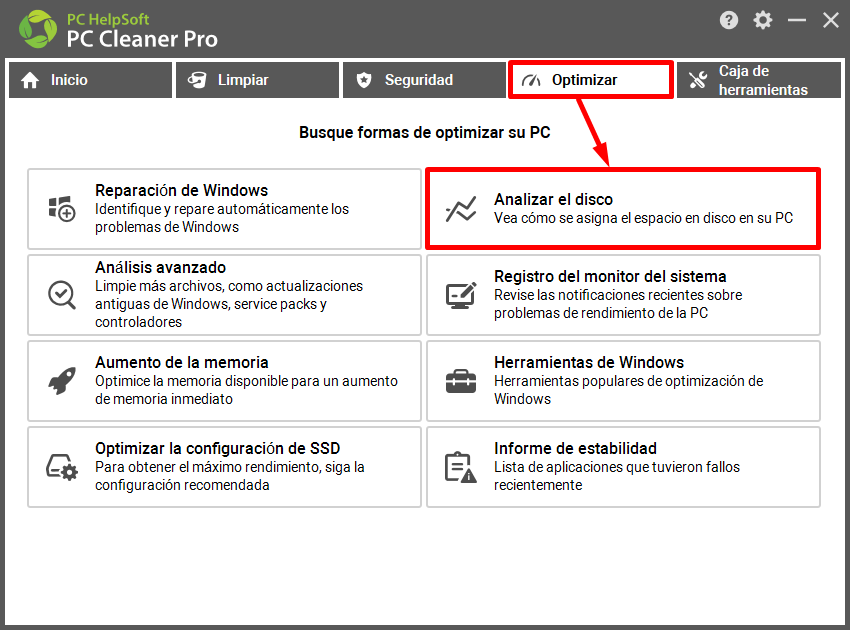
Task: Open the Limpiar tab
Action: click(257, 80)
